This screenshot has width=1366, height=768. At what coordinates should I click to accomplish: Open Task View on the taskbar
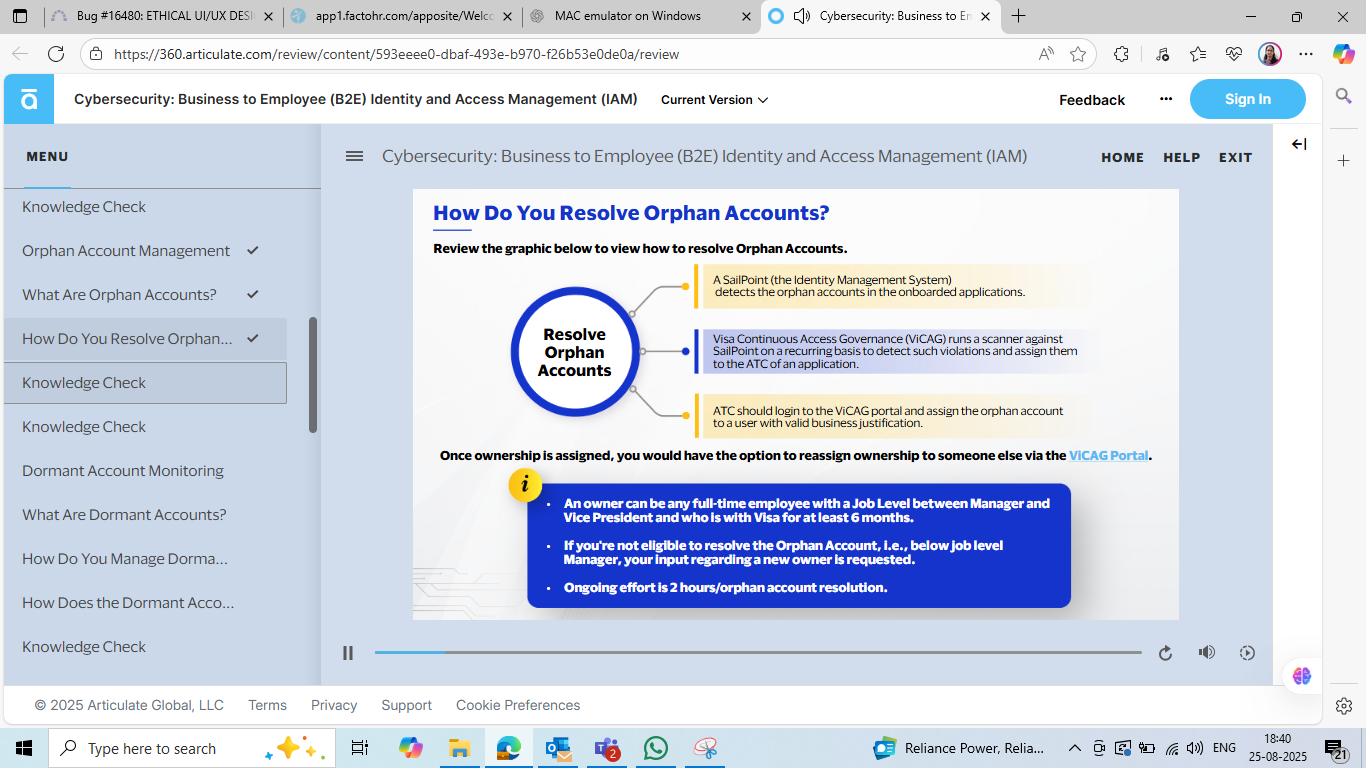(x=360, y=748)
